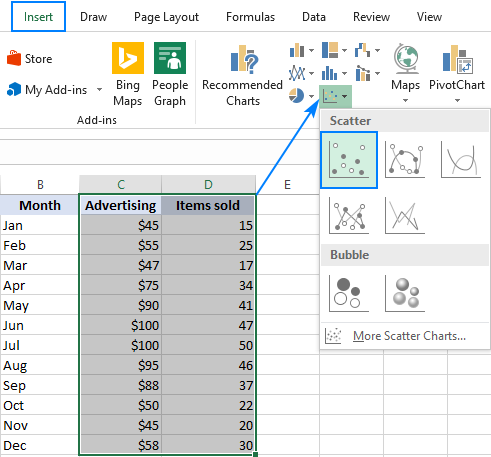Select Scatter with Straight Lines and Markers
Viewport: 491px width, 457px height.
349,215
